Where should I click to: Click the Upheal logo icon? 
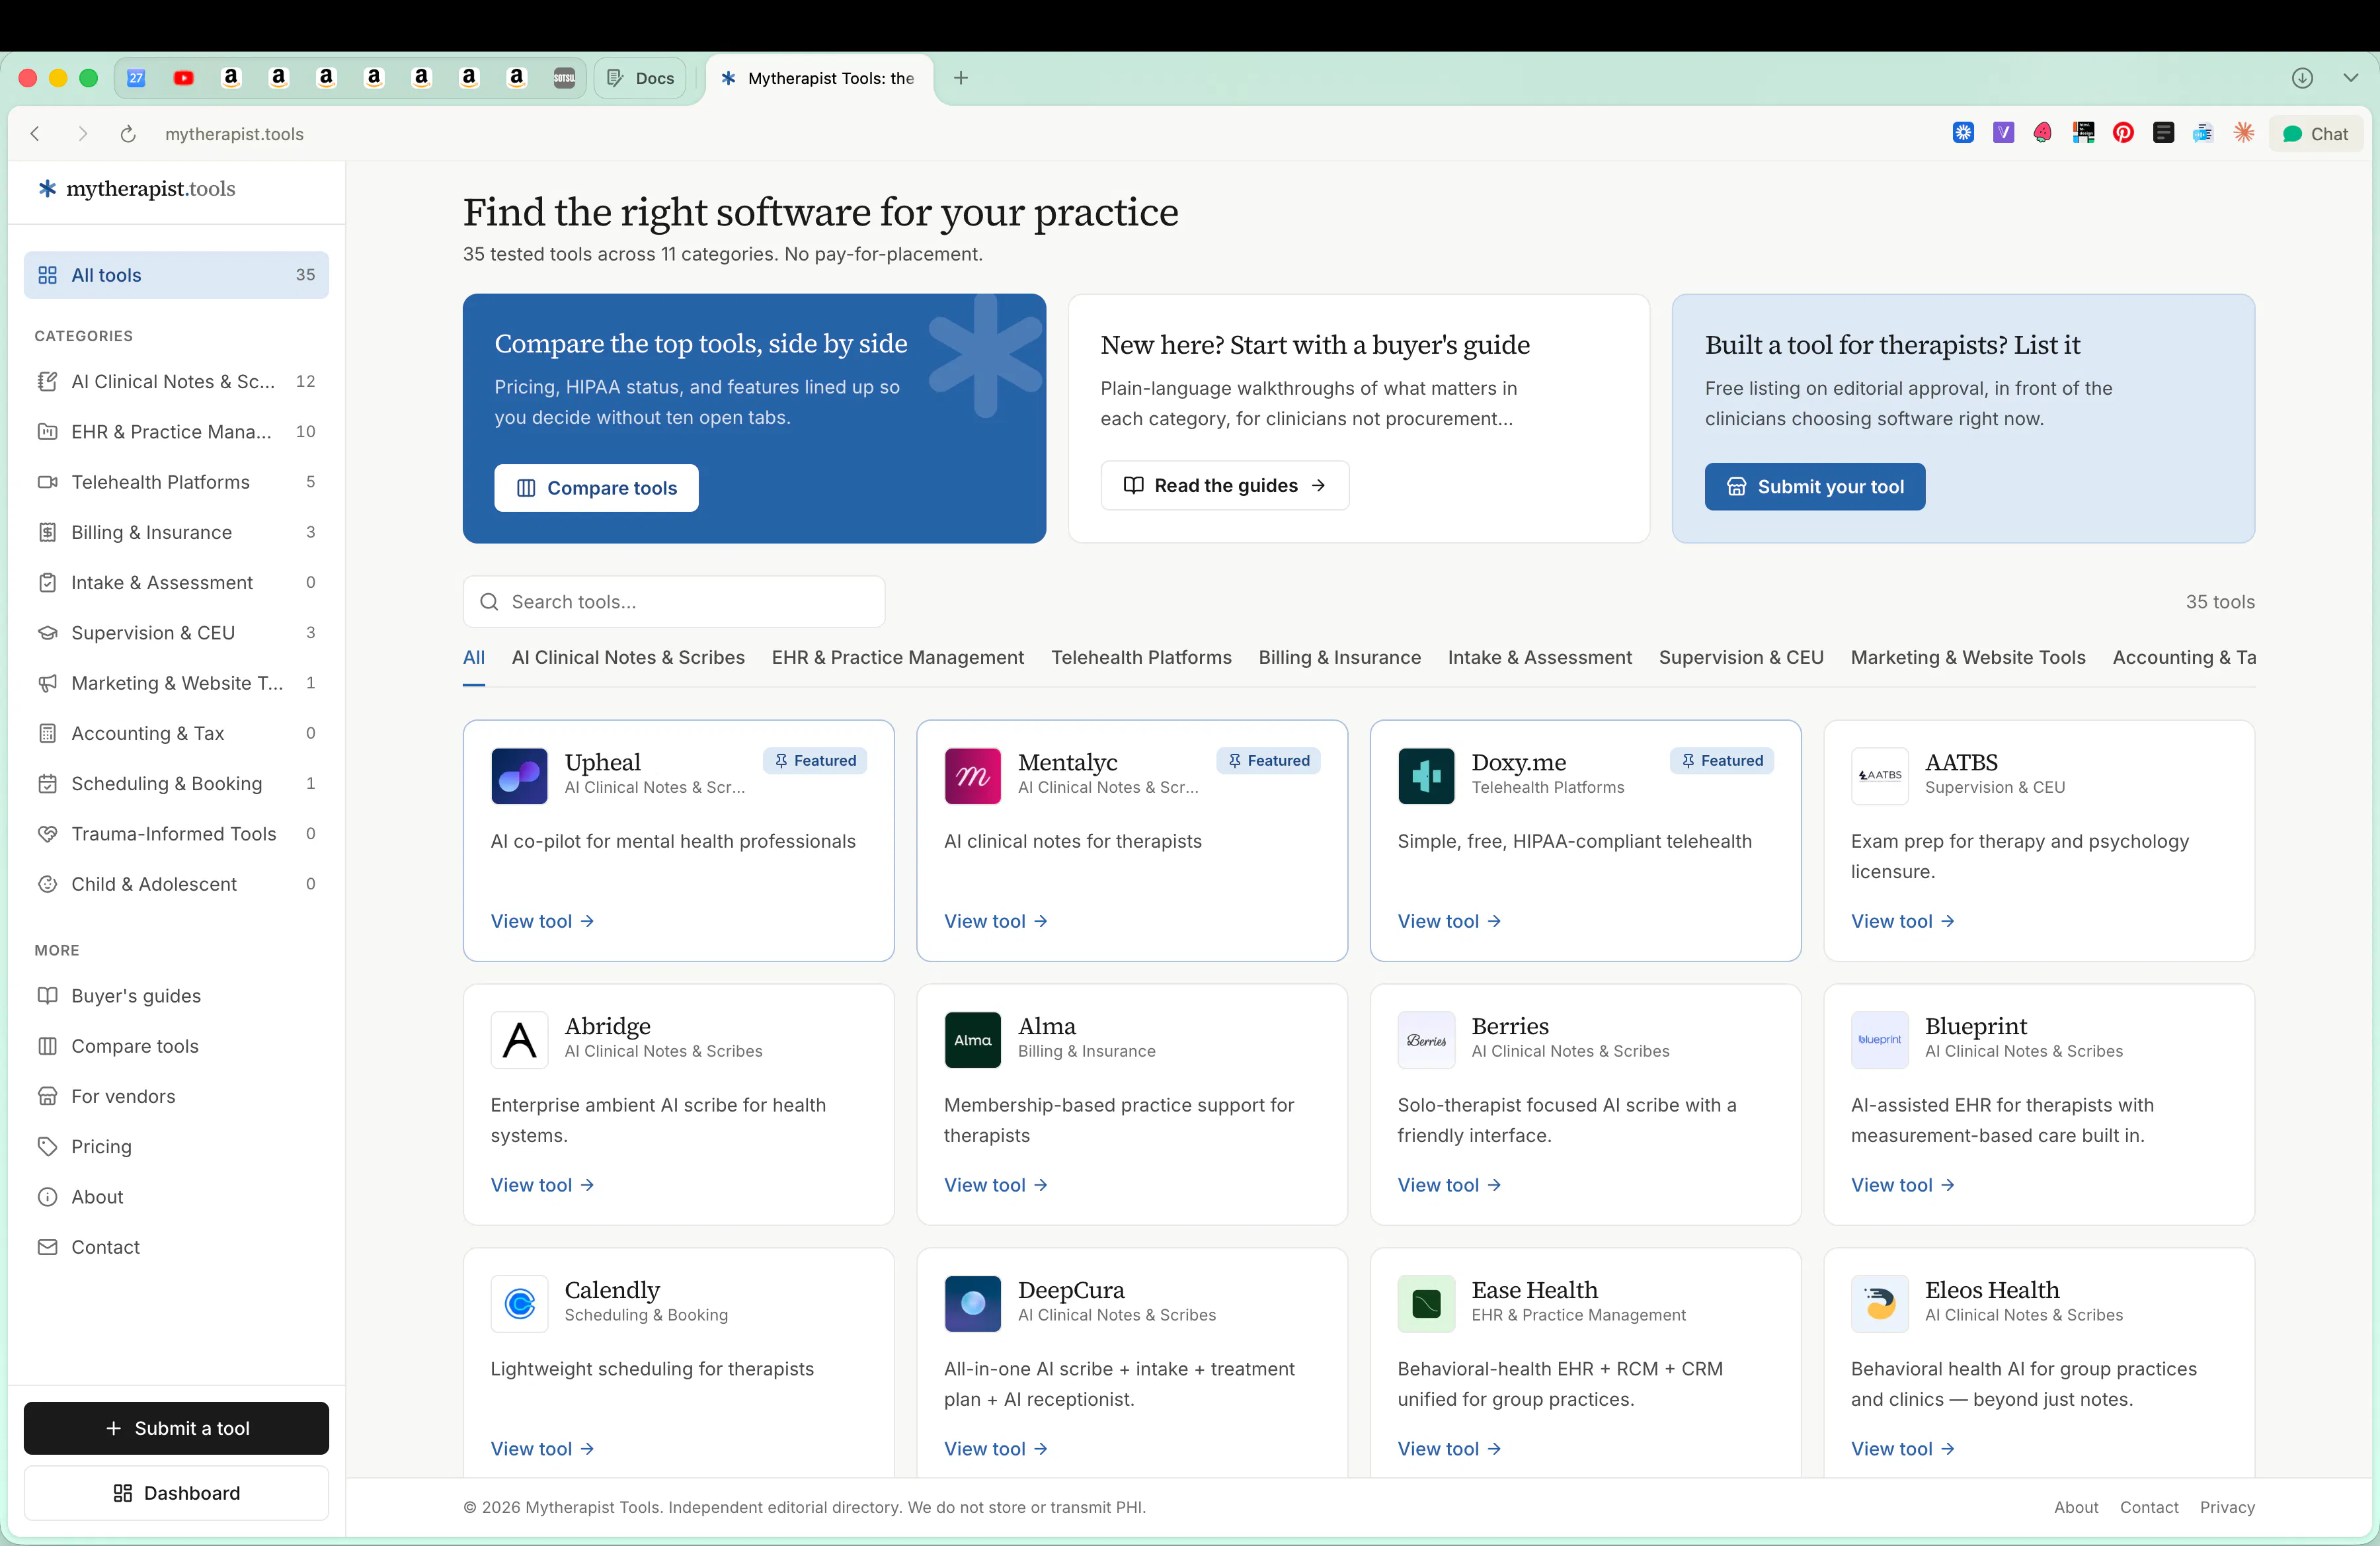click(x=519, y=776)
